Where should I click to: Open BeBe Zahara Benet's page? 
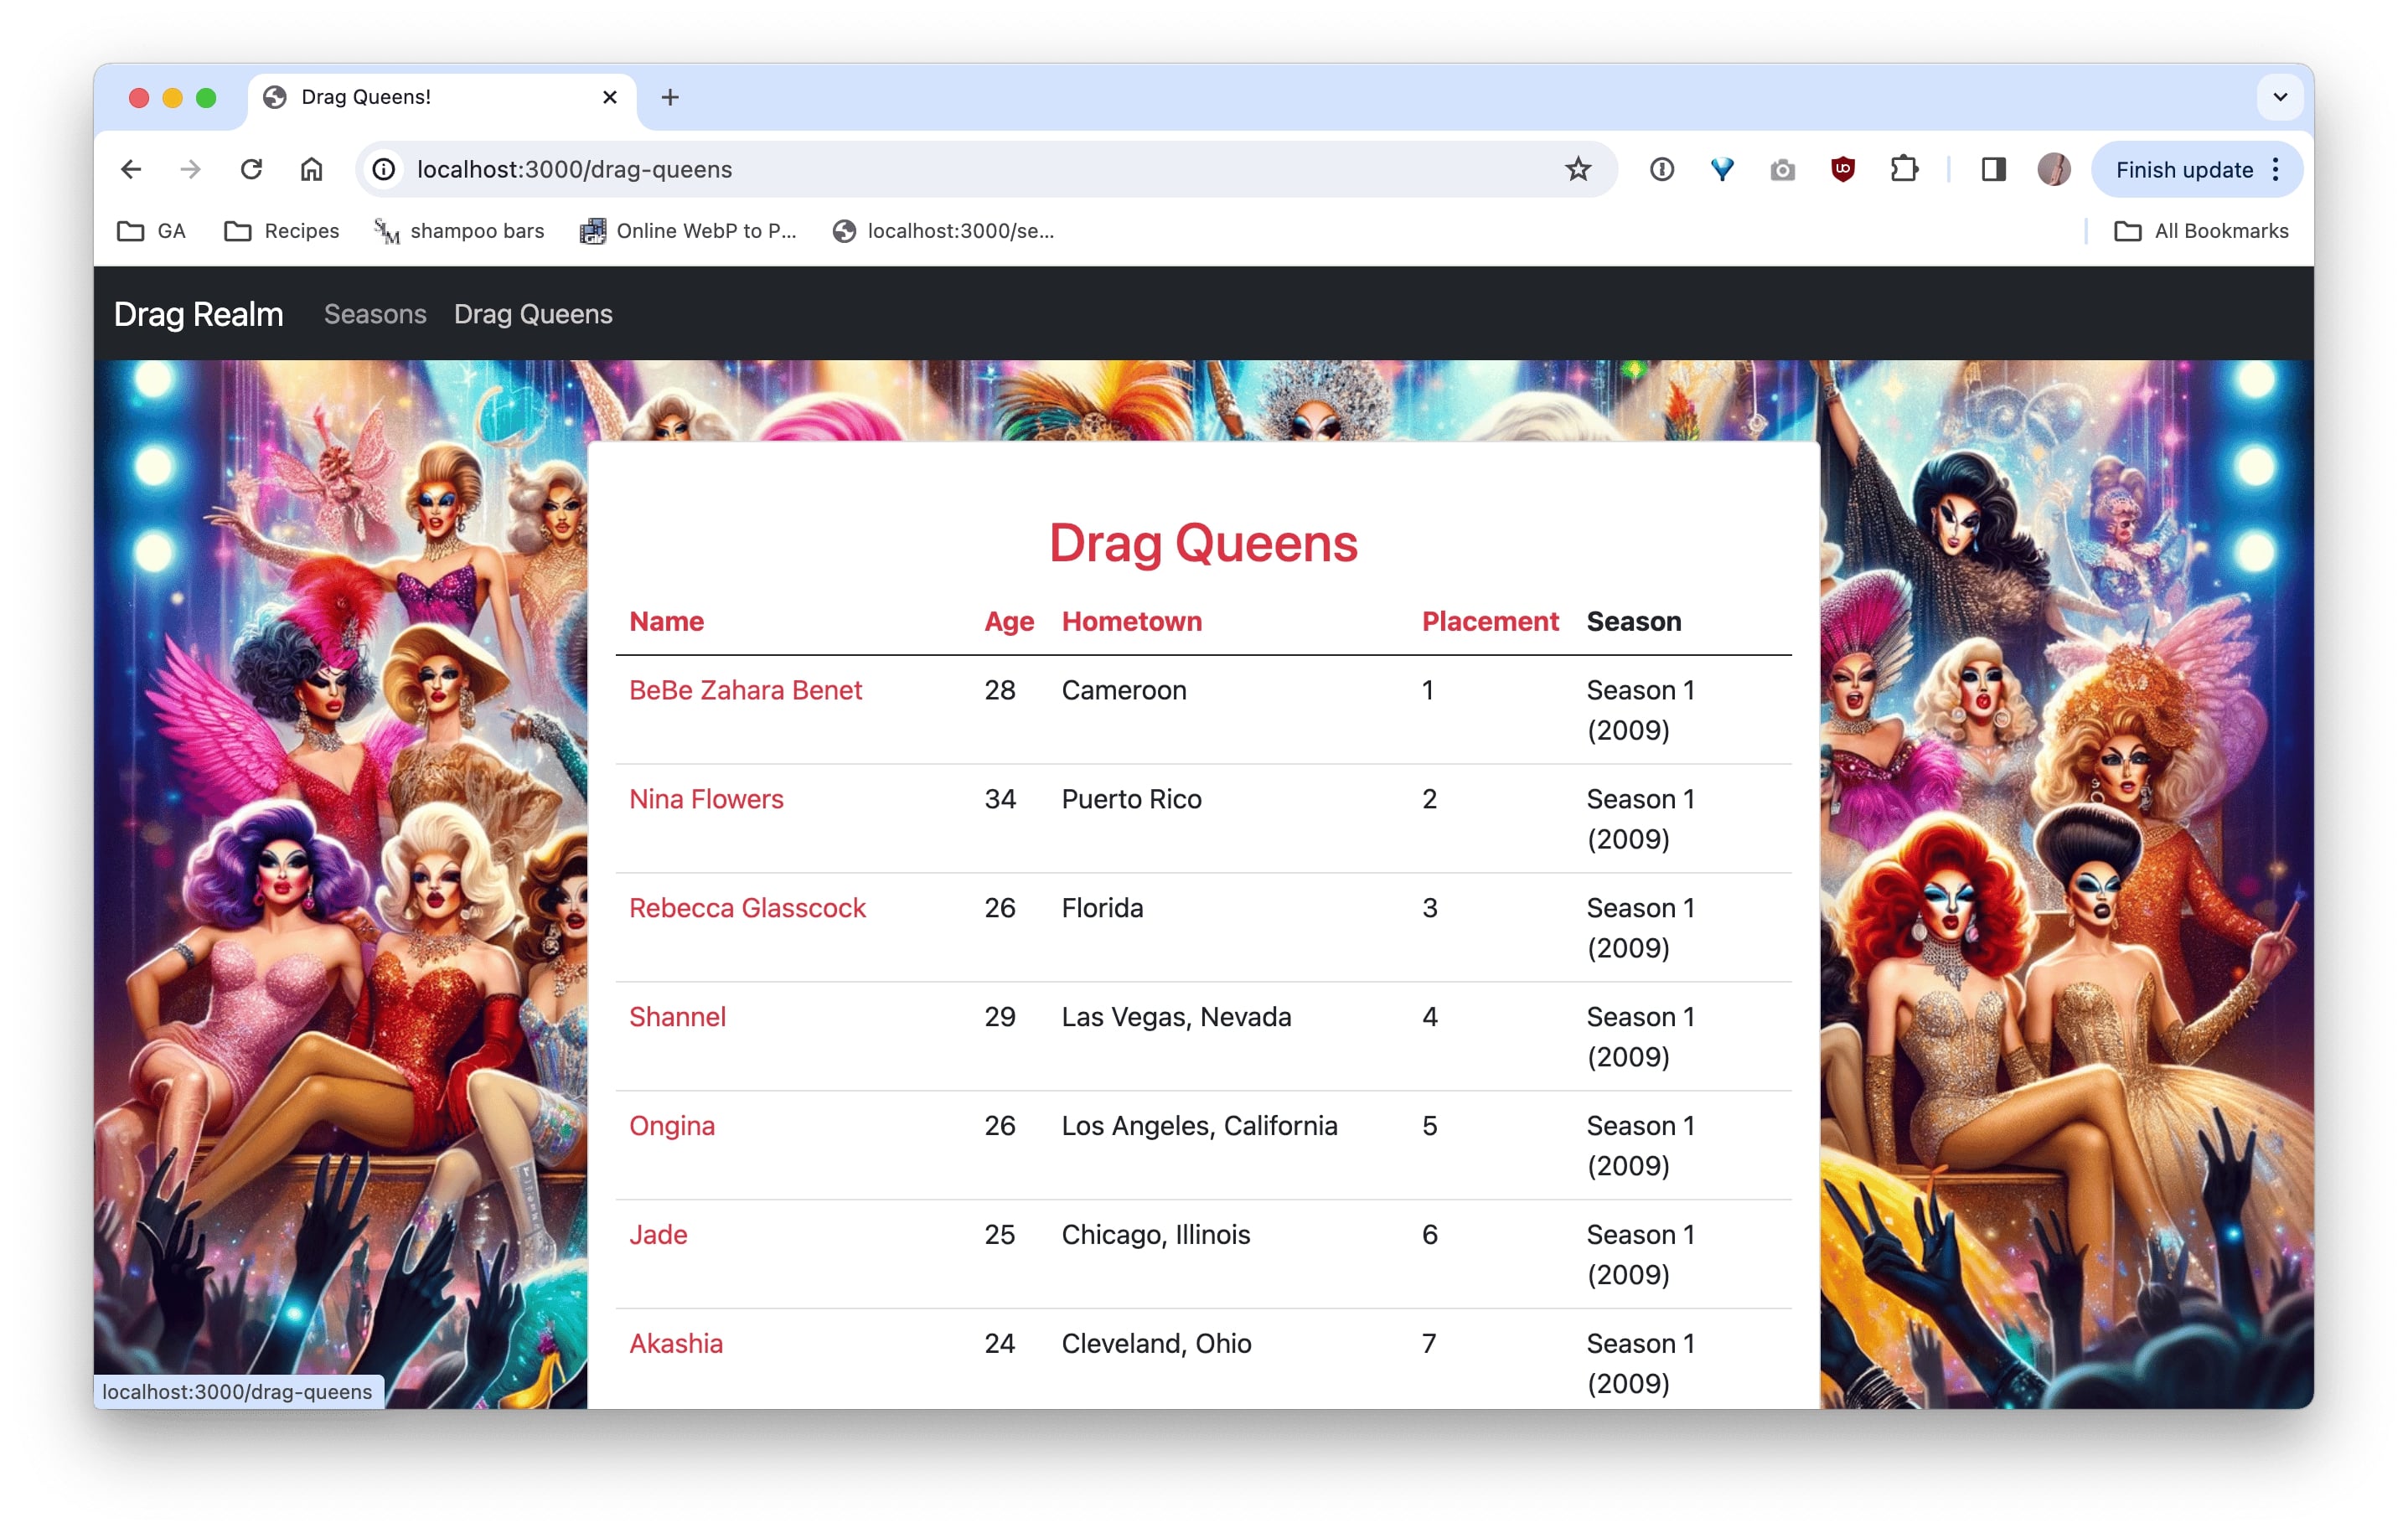point(745,690)
